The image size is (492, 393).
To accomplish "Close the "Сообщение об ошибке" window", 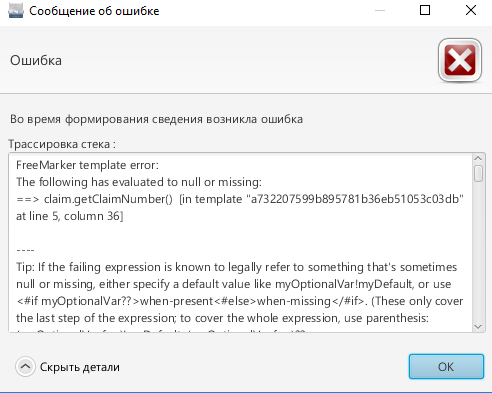I will point(471,10).
